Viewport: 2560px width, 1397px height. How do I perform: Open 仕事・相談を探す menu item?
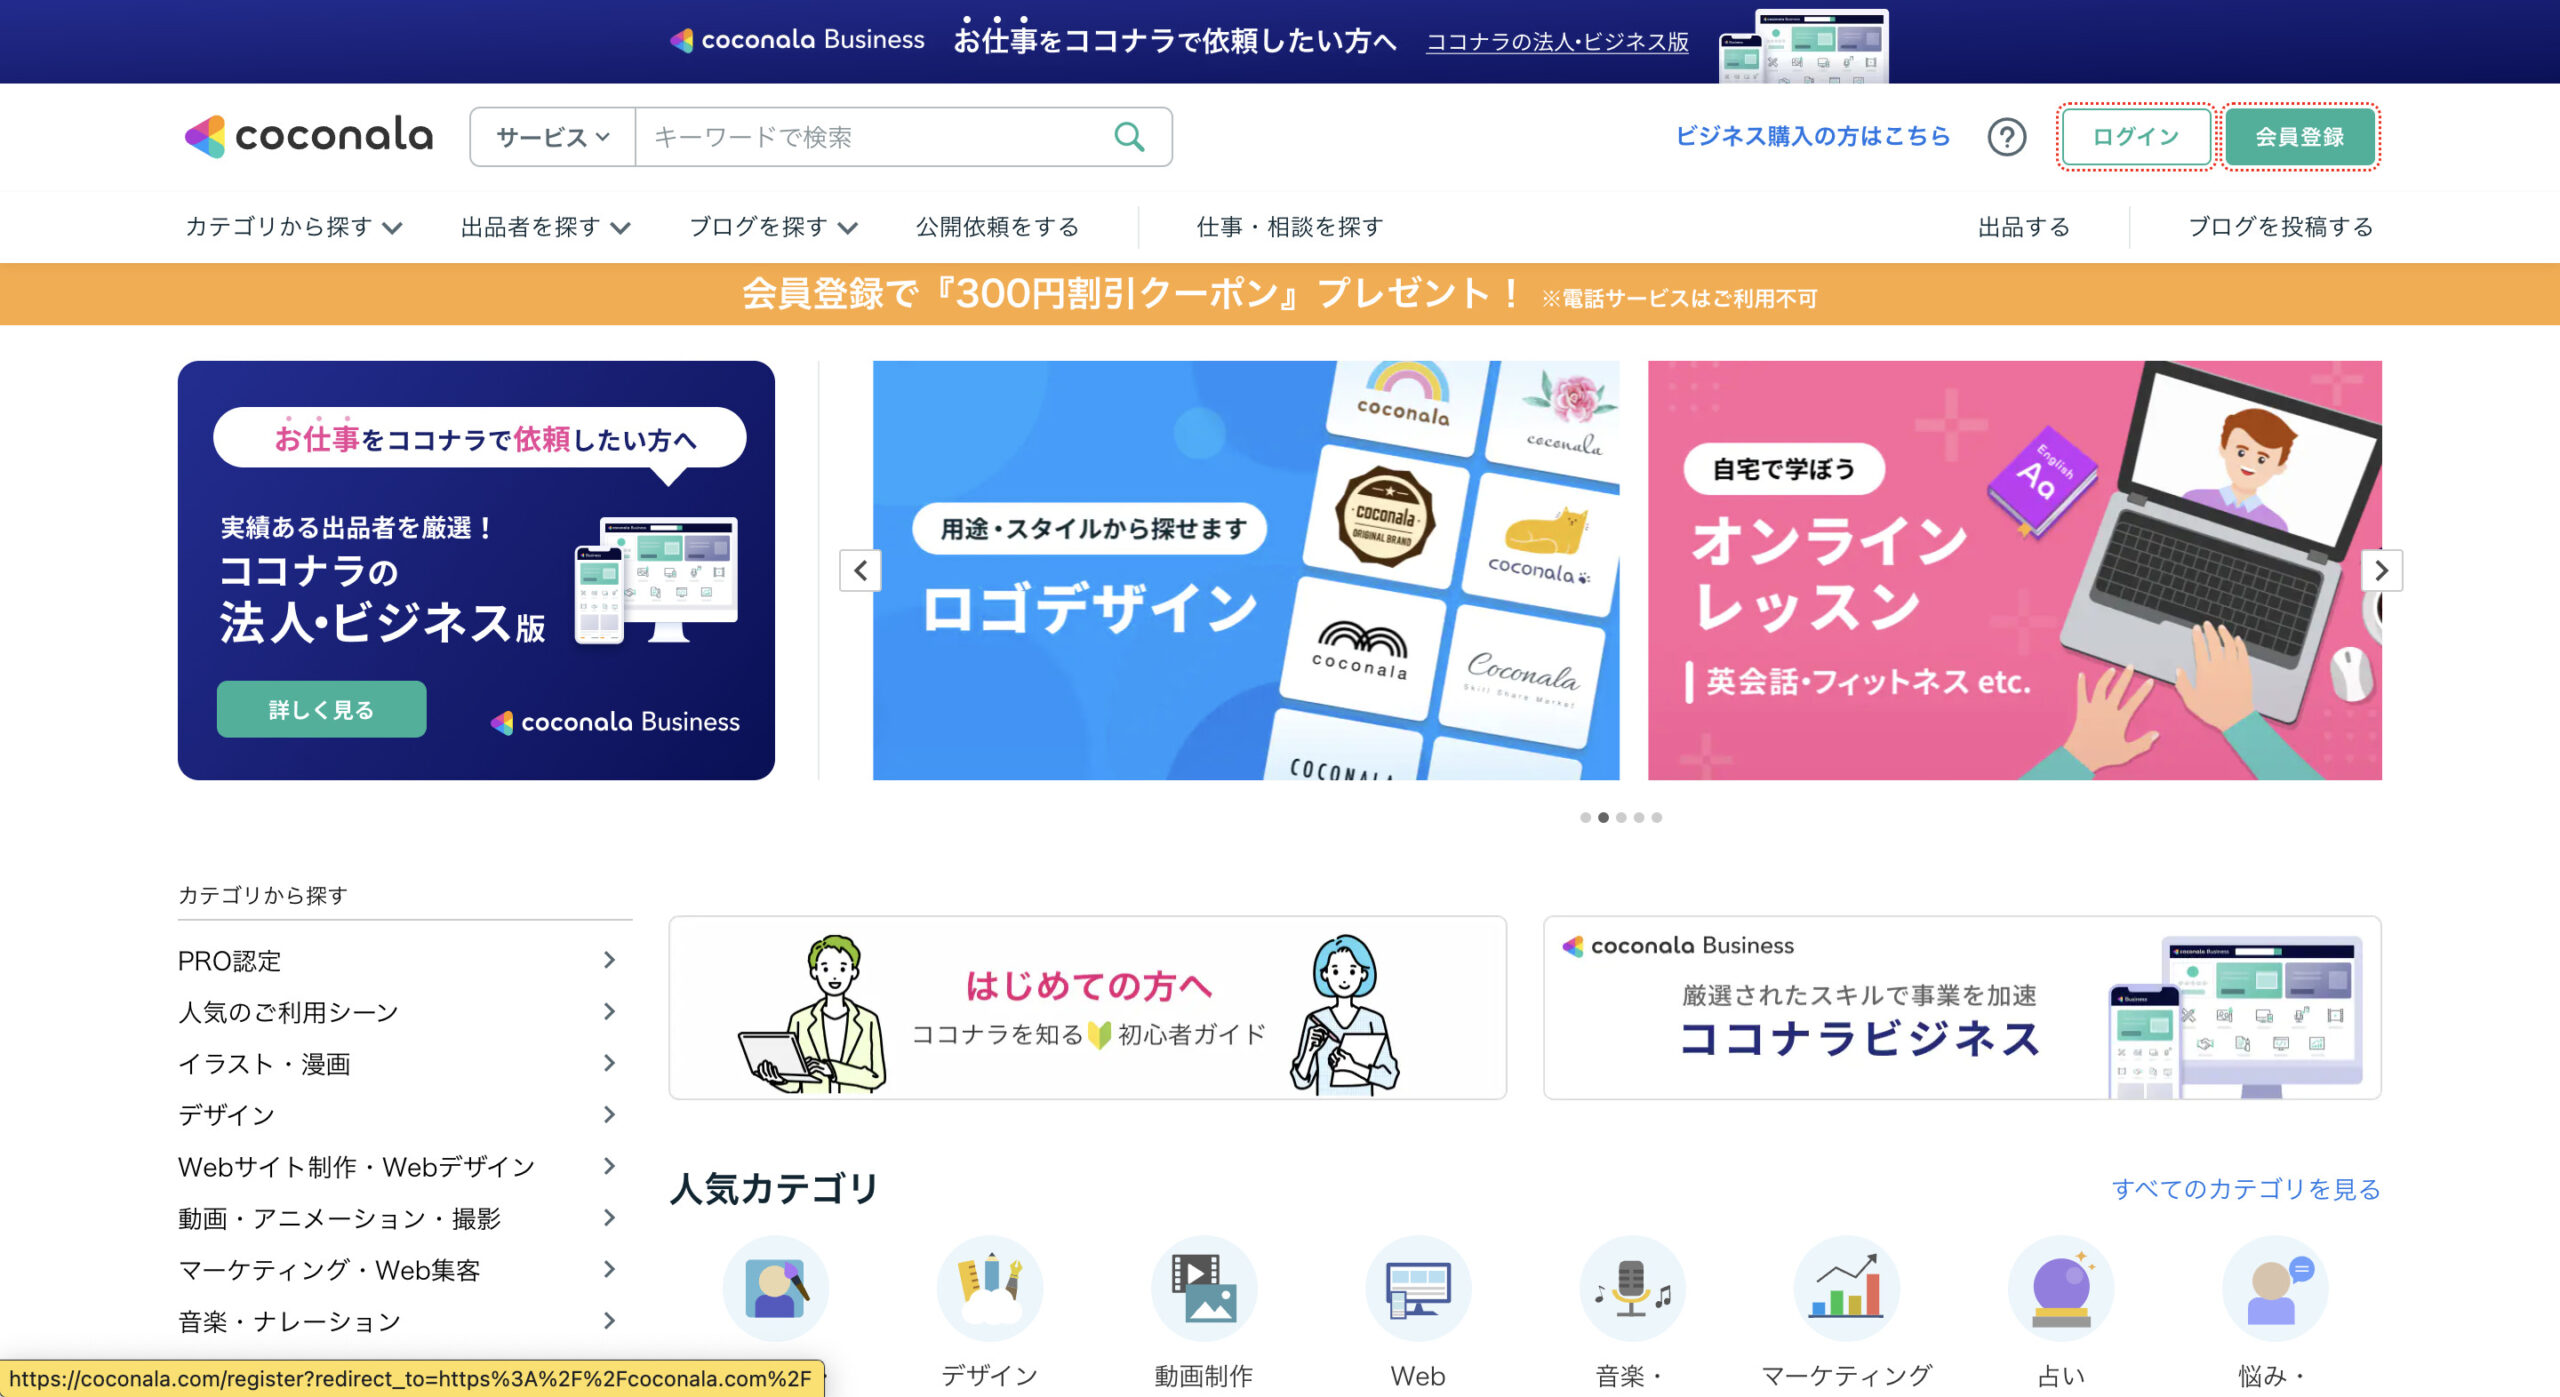tap(1290, 227)
